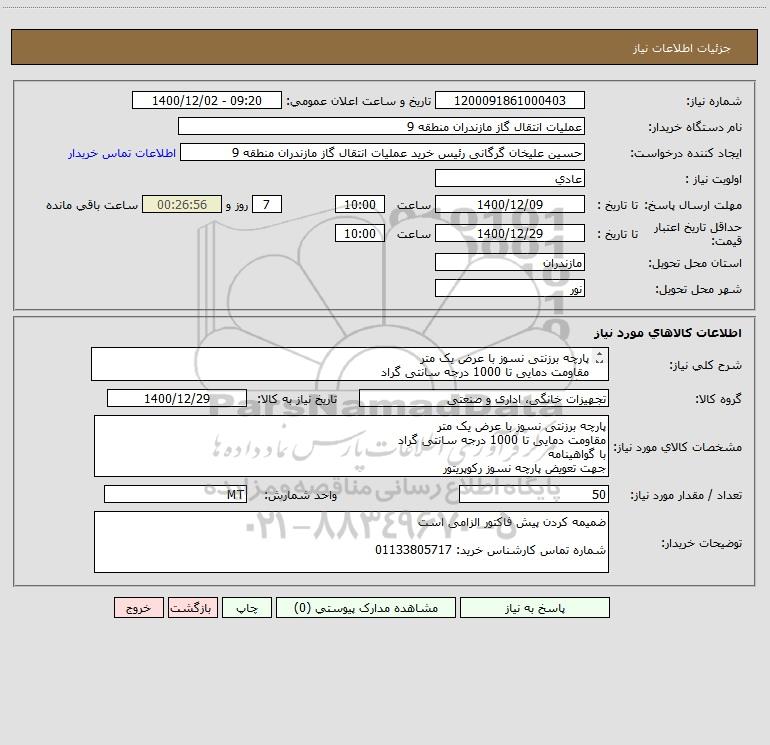
Task: Click the چاپ print button
Action: 247,607
